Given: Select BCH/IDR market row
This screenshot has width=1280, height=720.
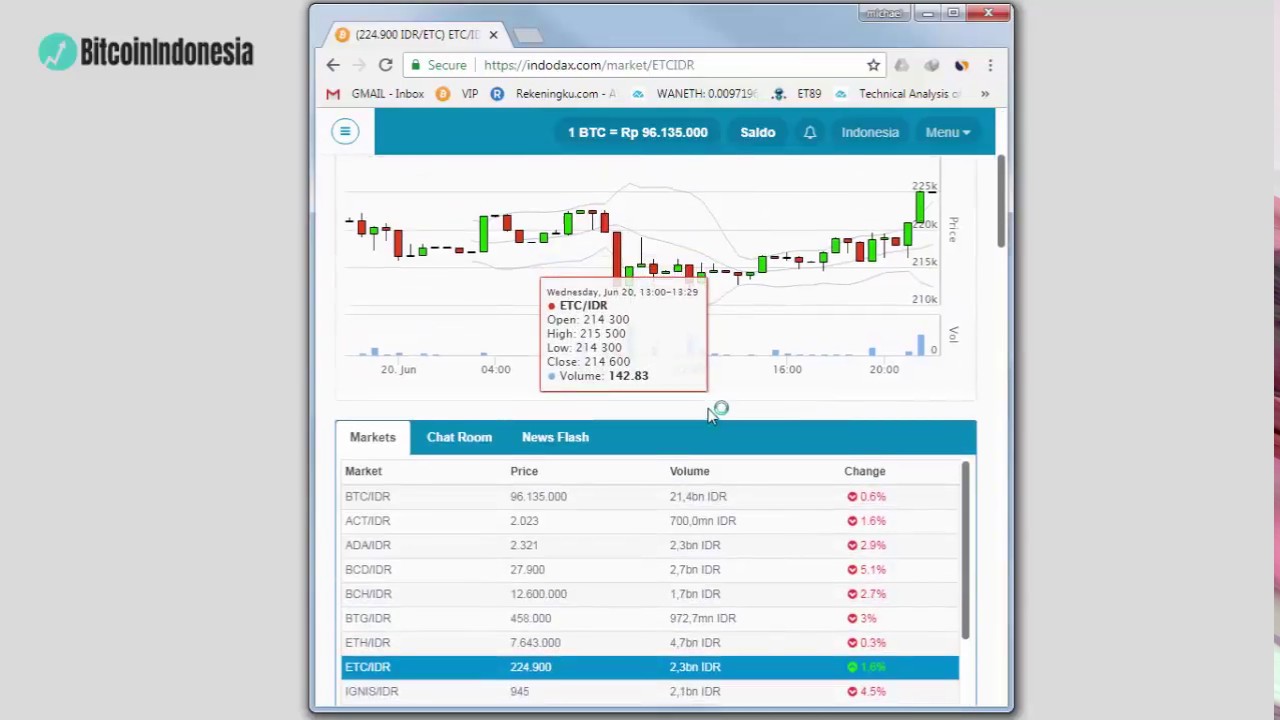Looking at the screenshot, I should 649,594.
